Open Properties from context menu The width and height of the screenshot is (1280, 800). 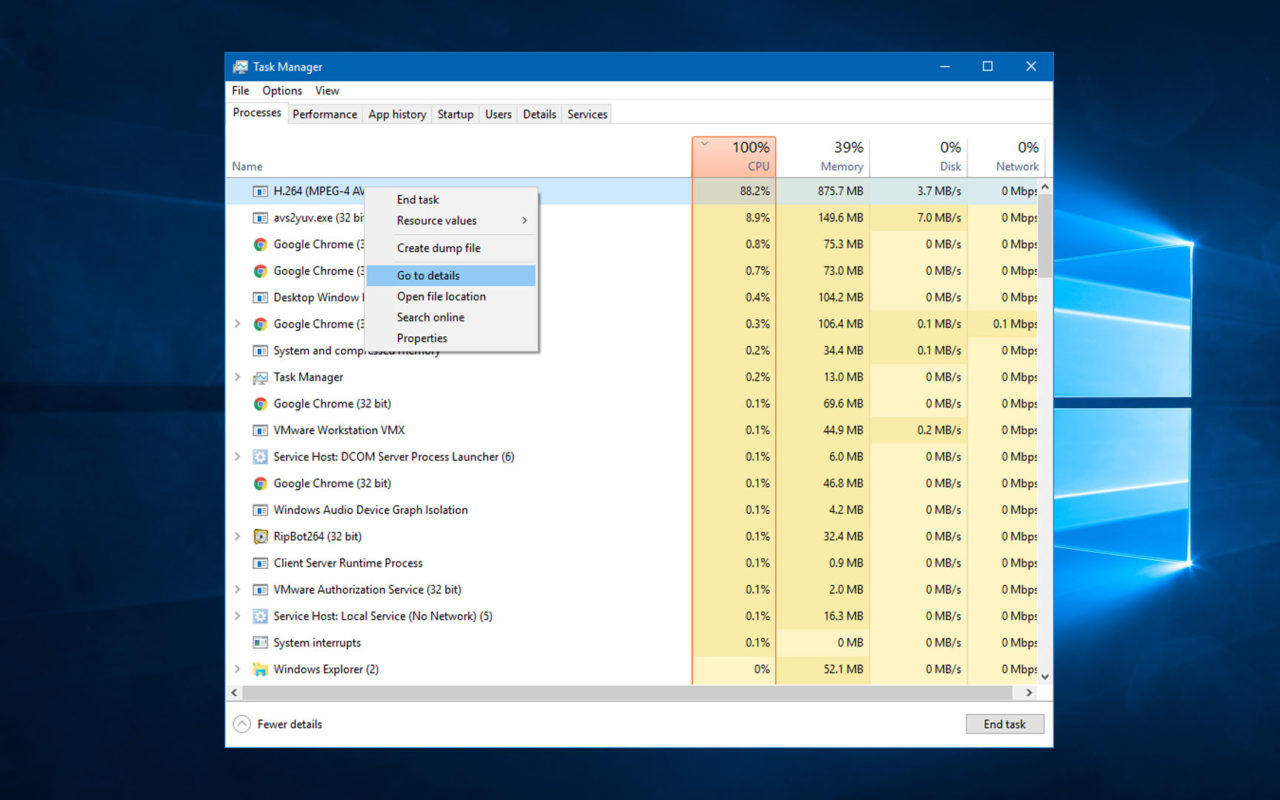click(451, 339)
